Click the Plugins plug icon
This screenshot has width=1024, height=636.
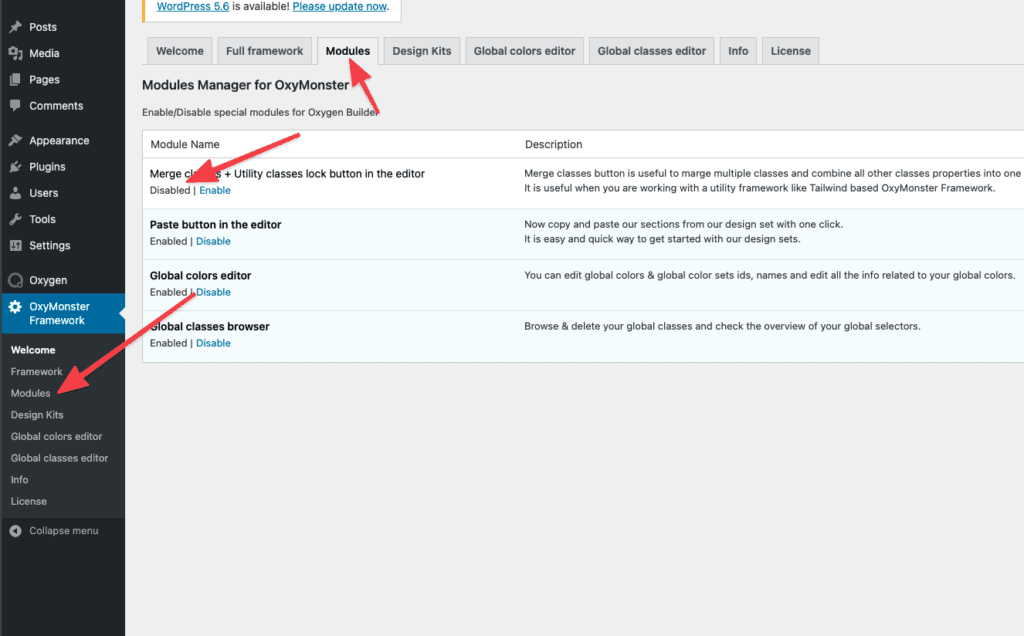click(16, 167)
